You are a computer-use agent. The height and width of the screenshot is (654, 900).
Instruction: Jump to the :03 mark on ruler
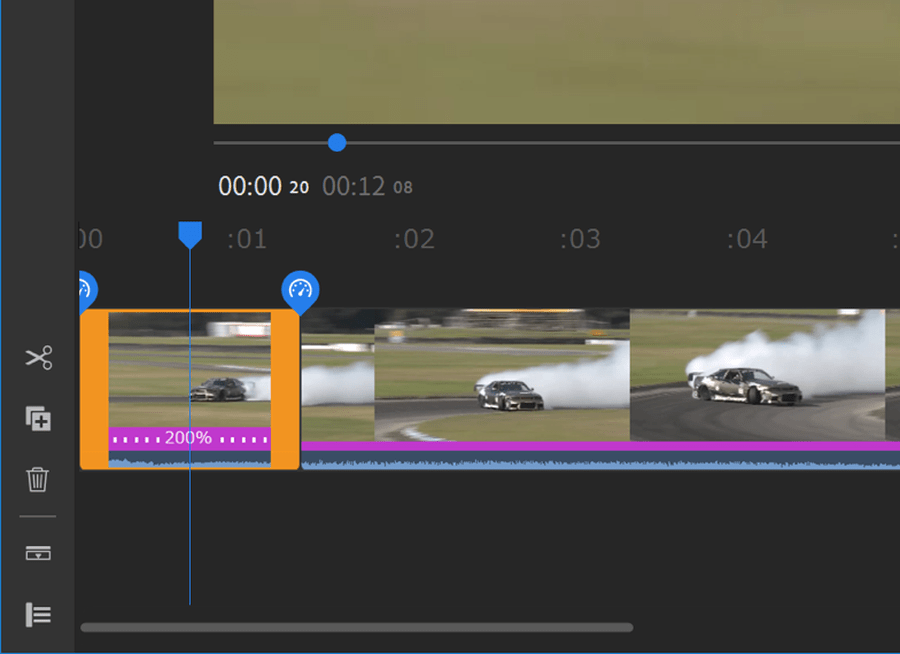pos(580,240)
